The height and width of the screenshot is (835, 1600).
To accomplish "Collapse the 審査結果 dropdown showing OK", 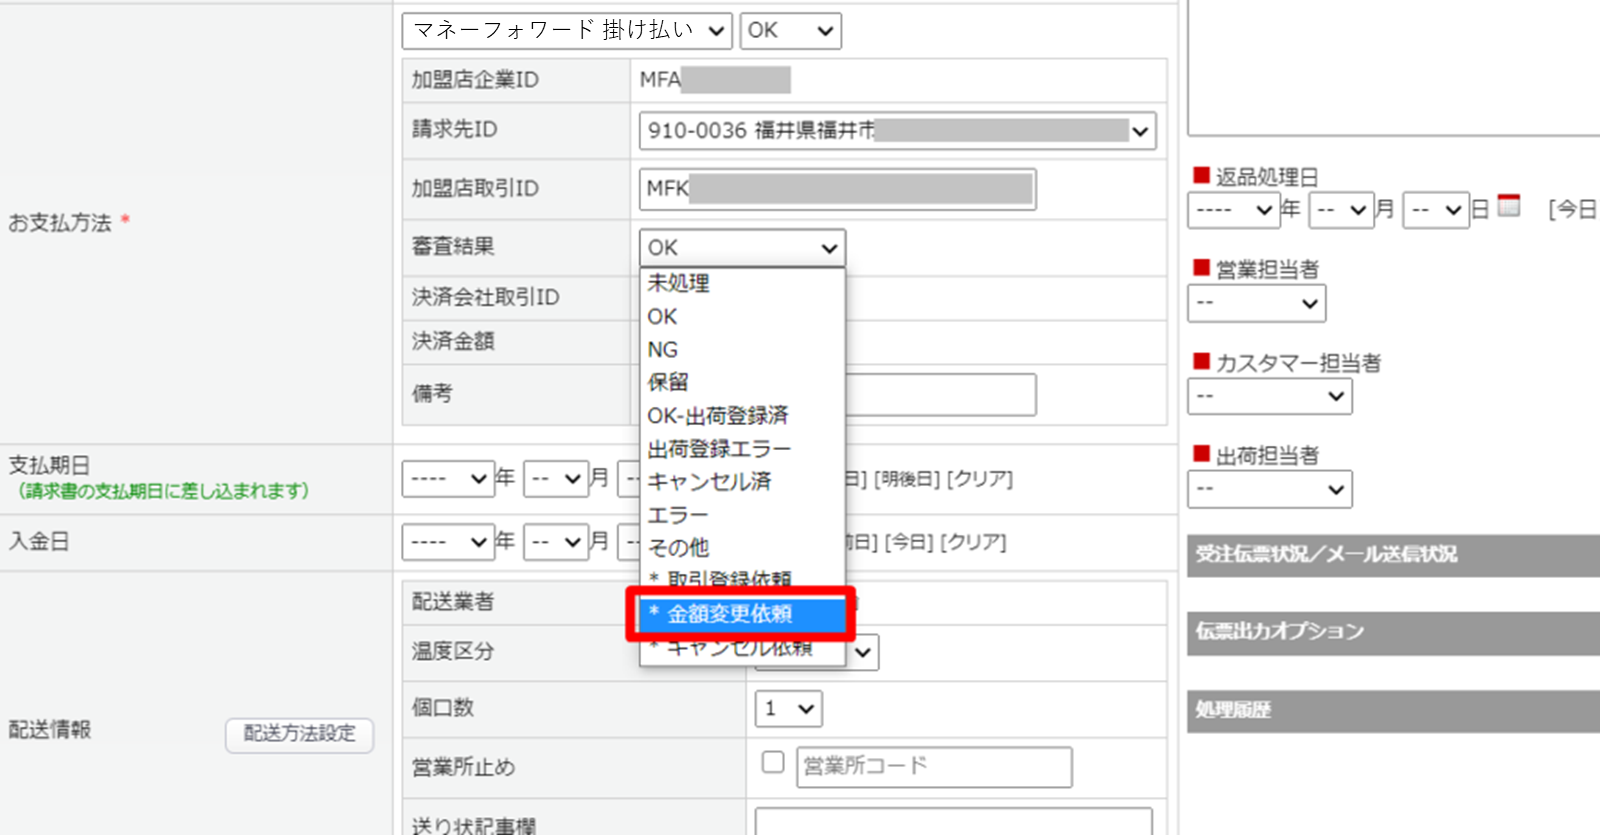I will click(x=742, y=247).
